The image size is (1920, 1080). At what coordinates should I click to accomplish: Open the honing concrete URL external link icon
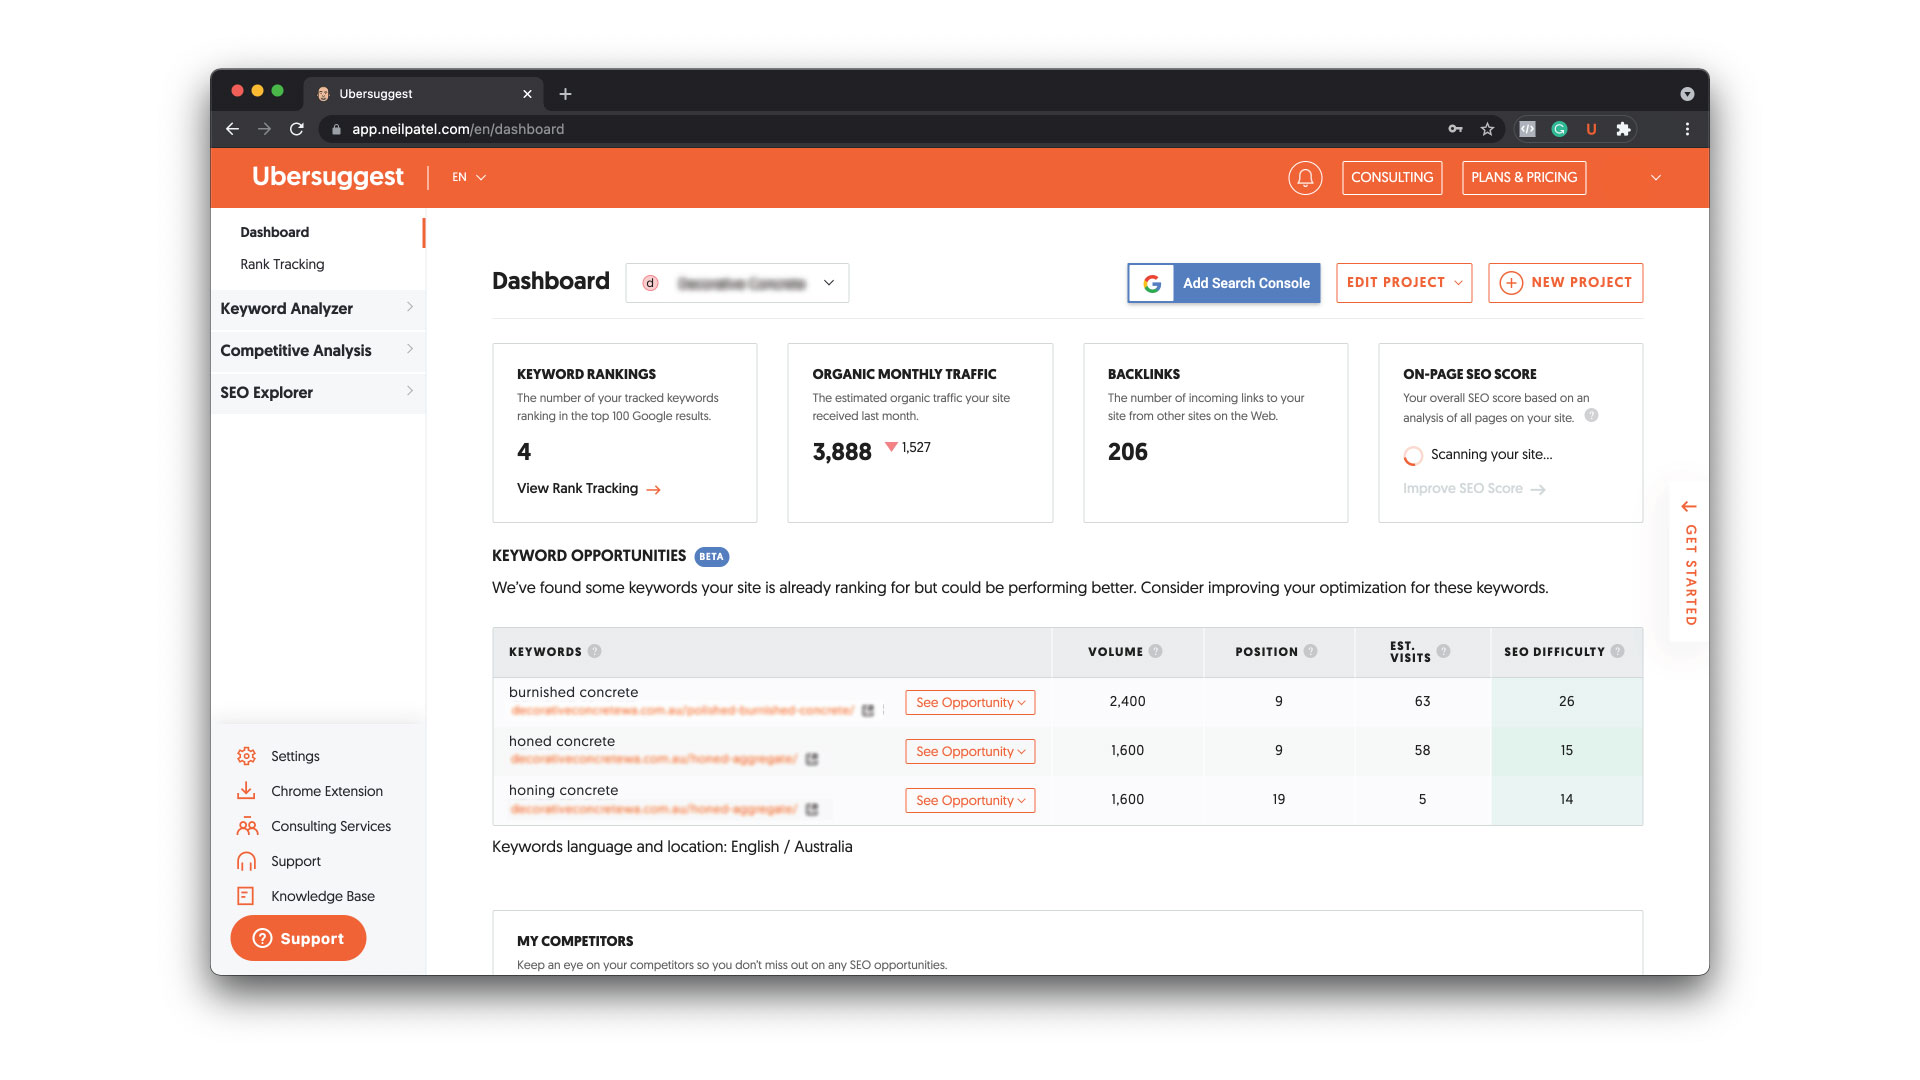(812, 809)
